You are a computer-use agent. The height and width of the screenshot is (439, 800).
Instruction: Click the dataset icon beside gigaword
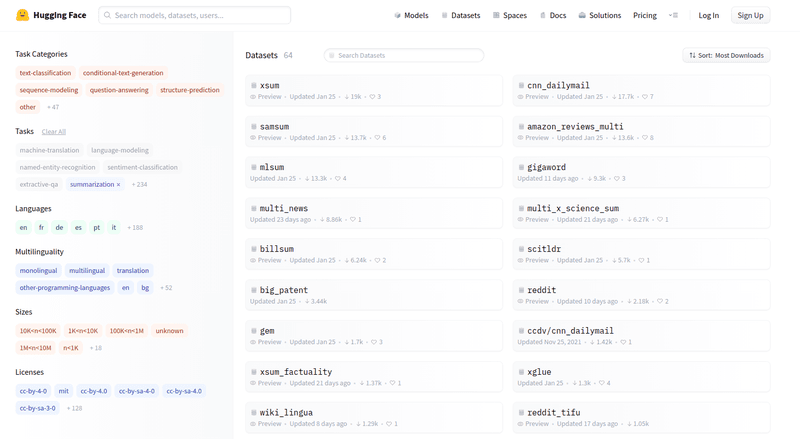(521, 167)
